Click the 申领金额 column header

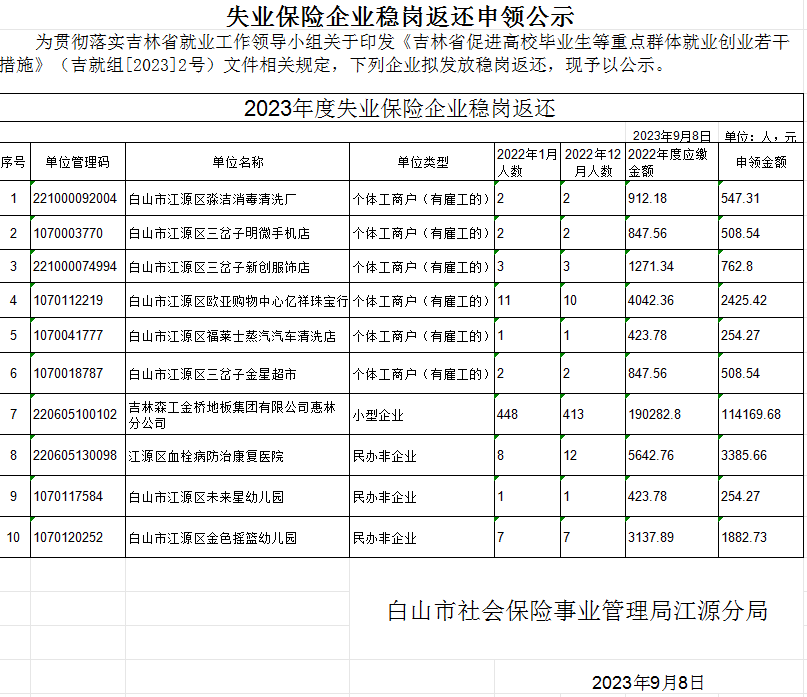click(x=761, y=162)
